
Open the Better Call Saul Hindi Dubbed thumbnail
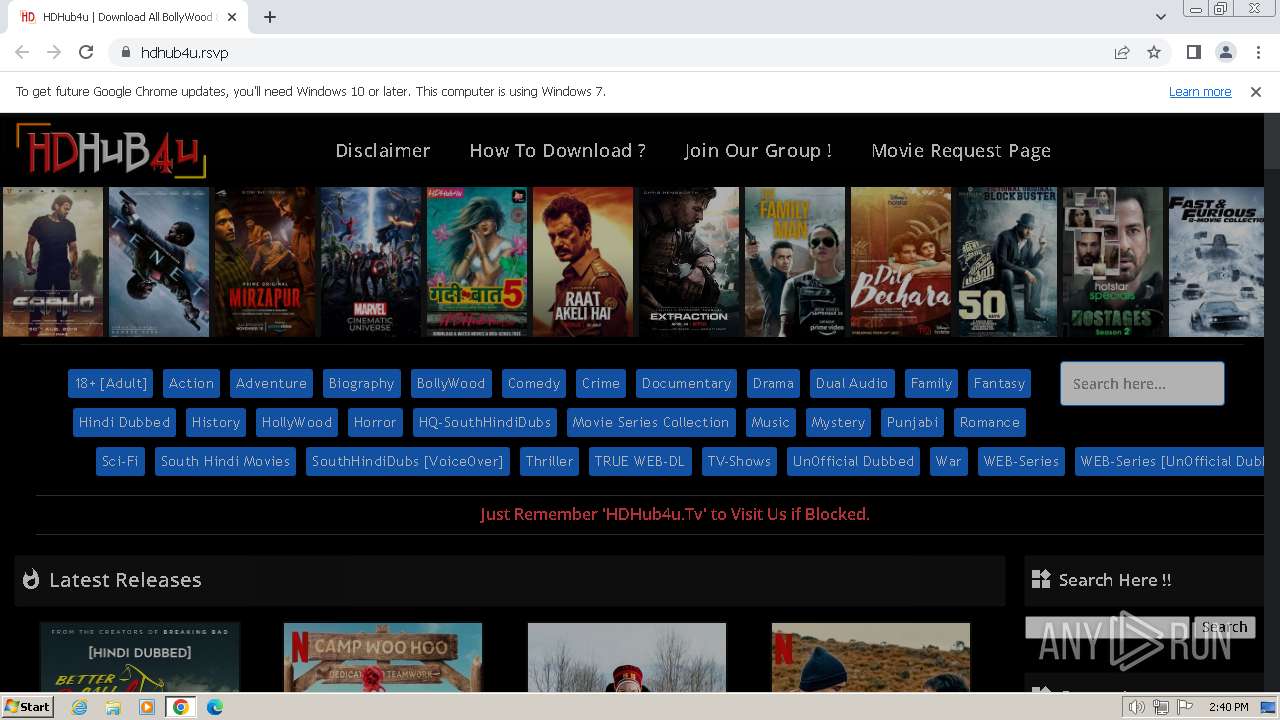(140, 657)
